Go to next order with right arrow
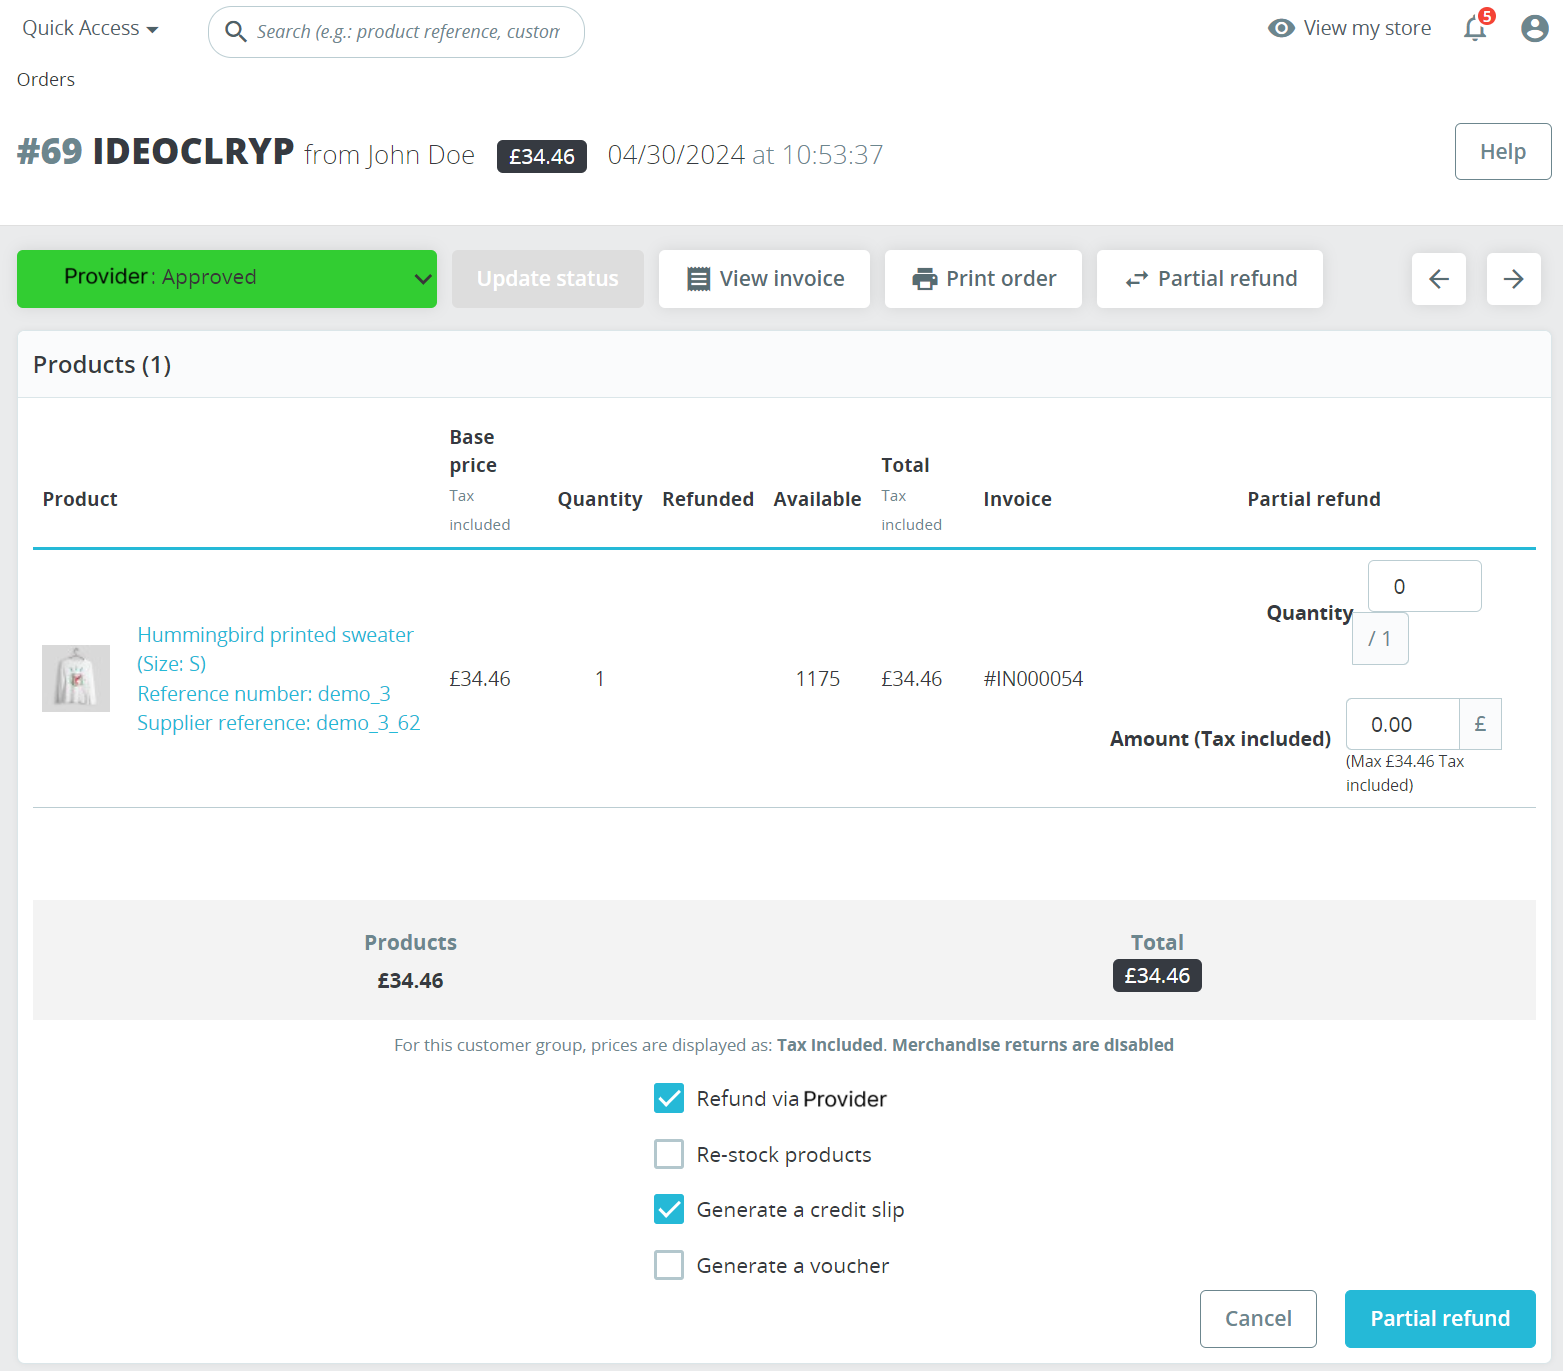The width and height of the screenshot is (1563, 1371). click(1513, 279)
